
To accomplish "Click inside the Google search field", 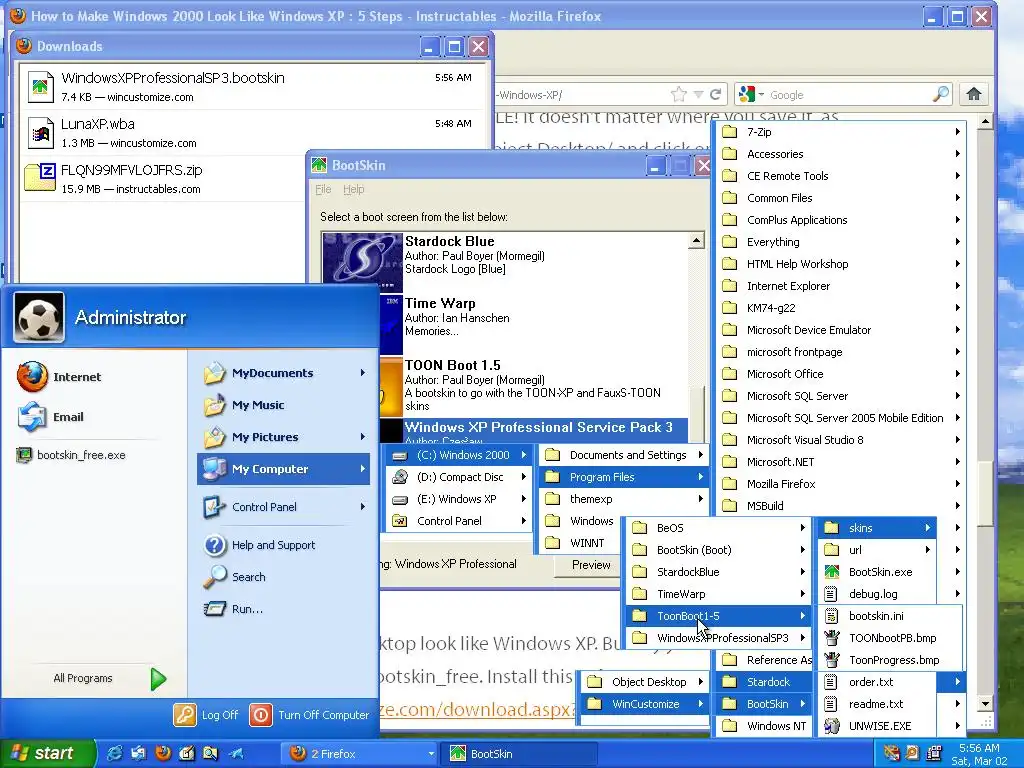I will 849,95.
